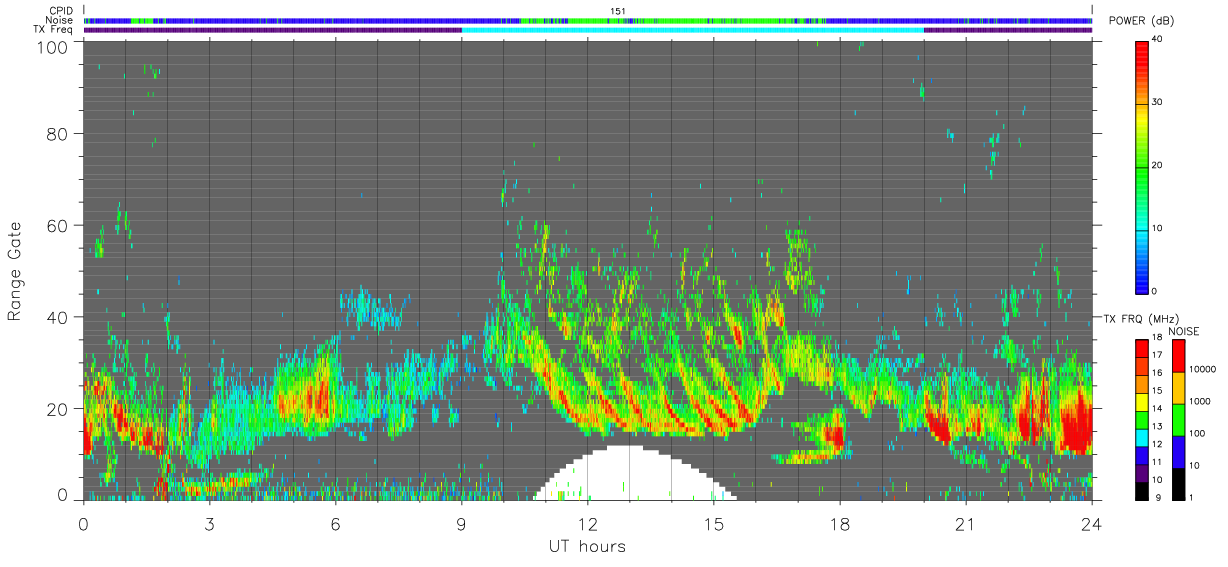Click the yellow segment of the TX FRQ color bar

click(x=1141, y=401)
